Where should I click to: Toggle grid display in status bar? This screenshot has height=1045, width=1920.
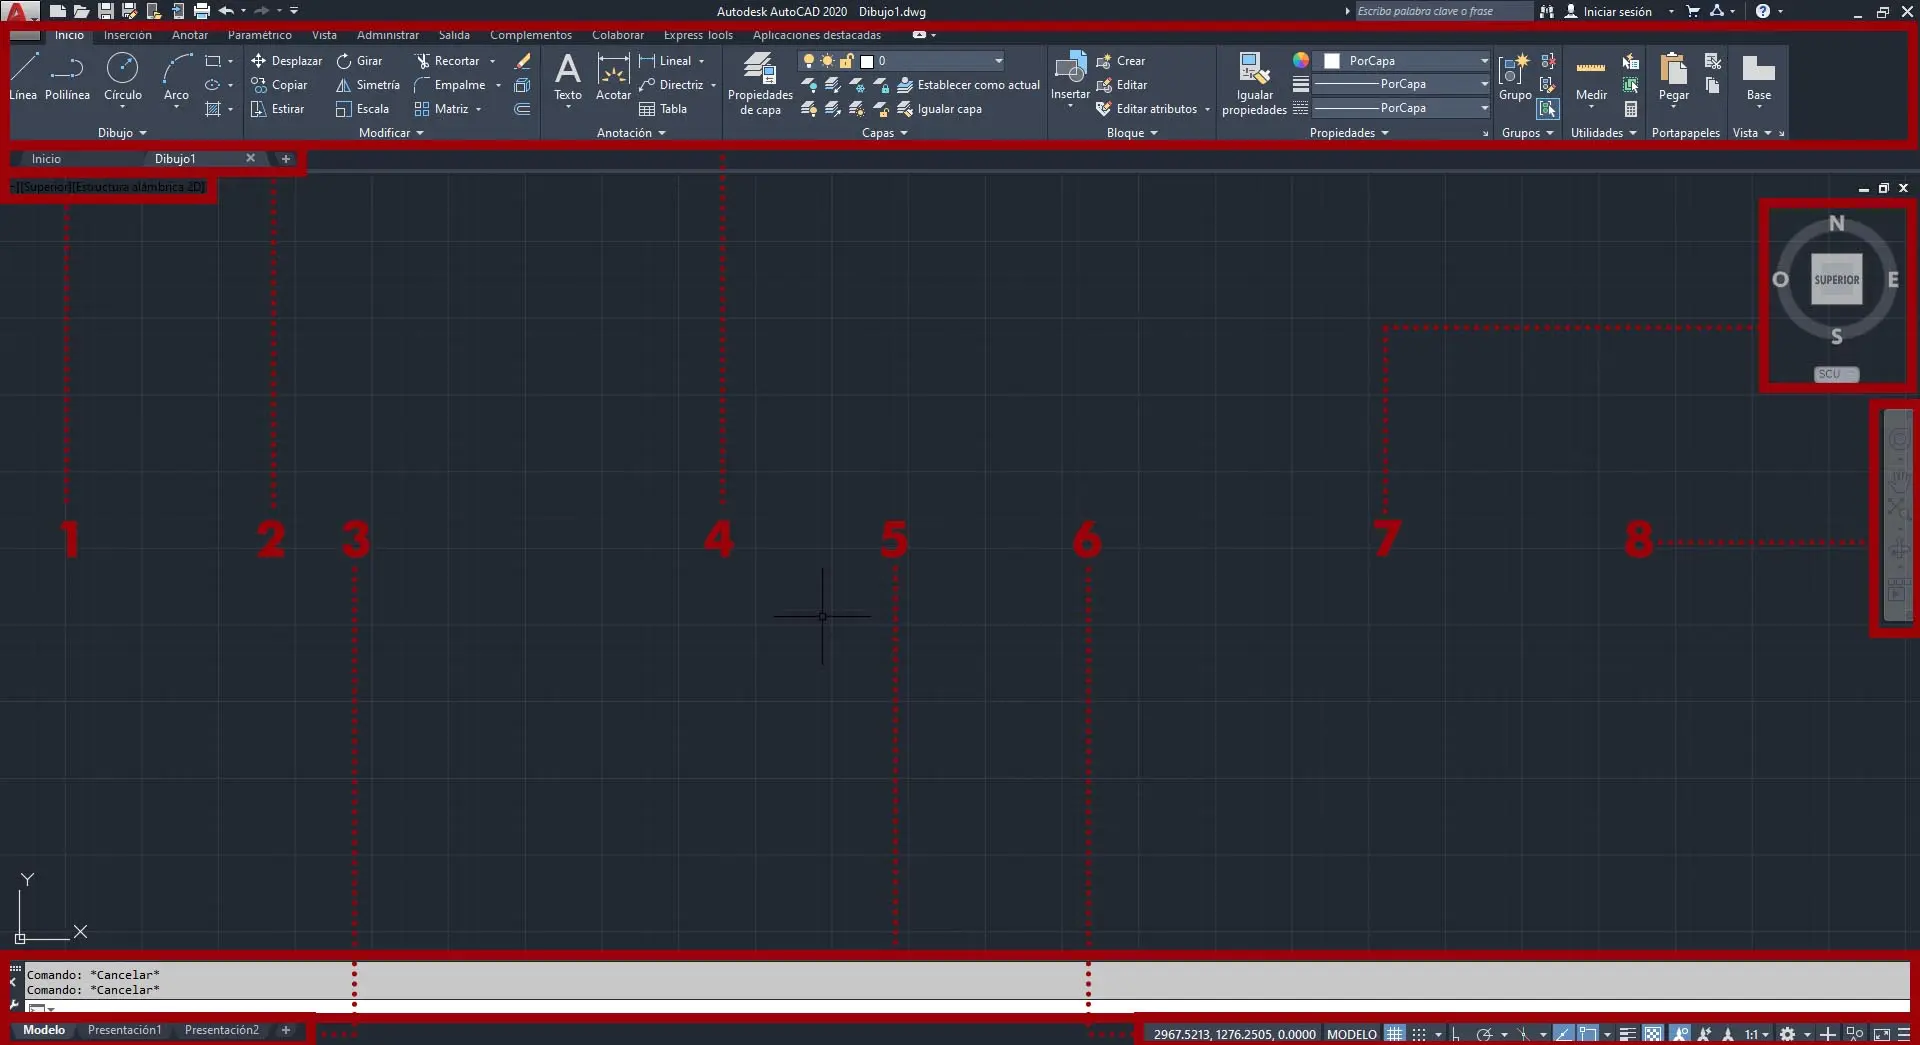(1394, 1034)
